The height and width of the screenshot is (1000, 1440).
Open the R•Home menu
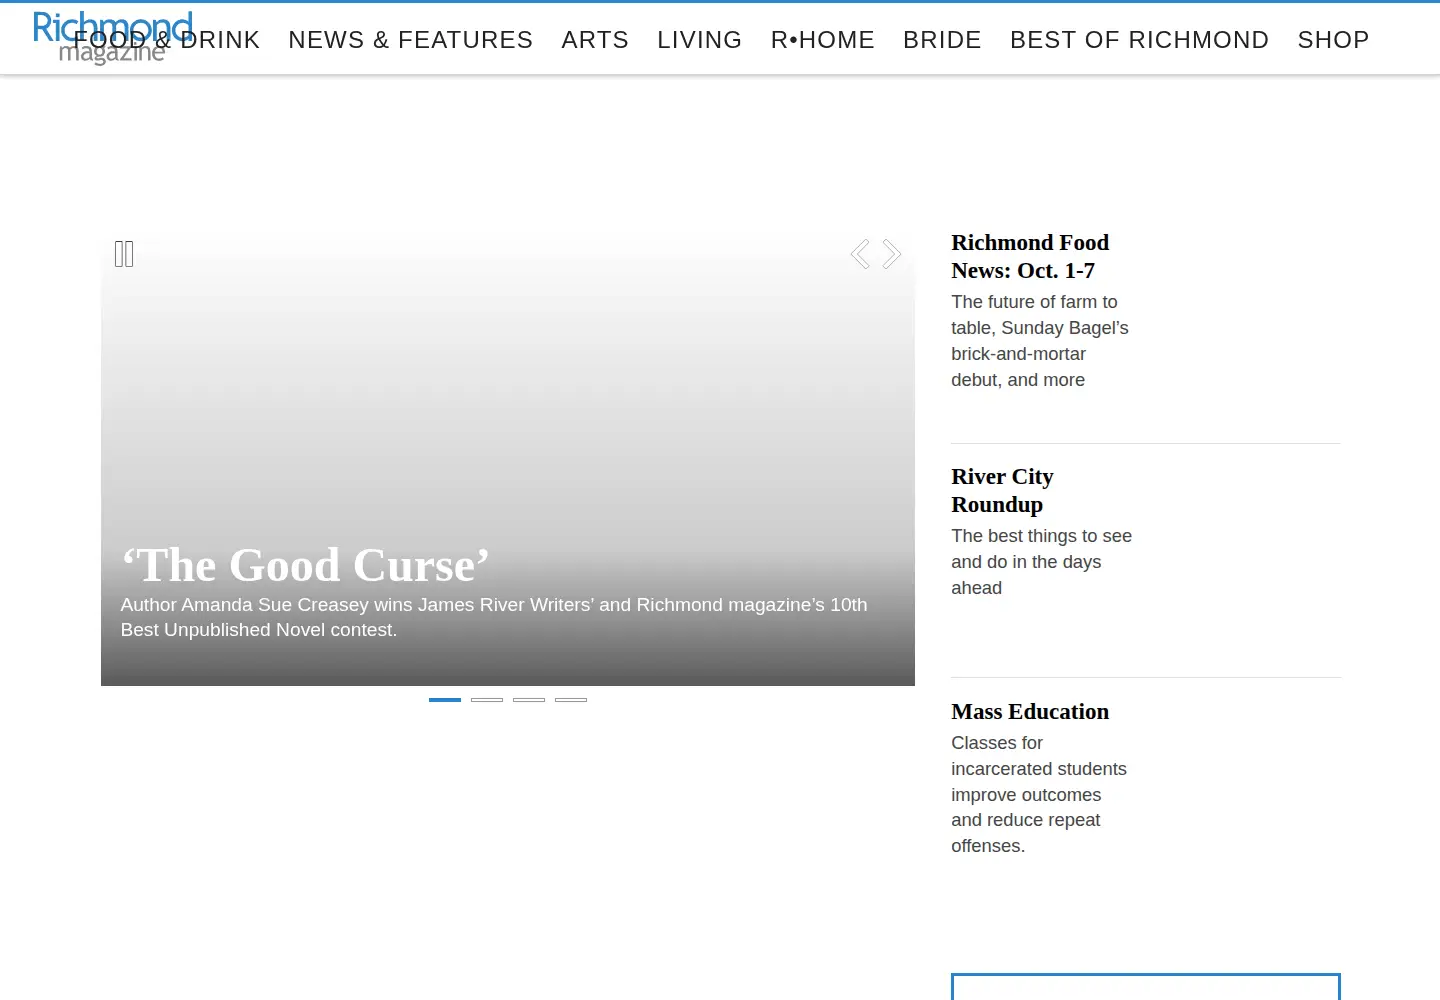coord(823,40)
